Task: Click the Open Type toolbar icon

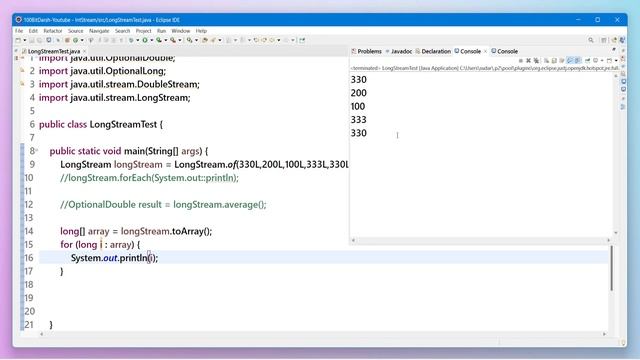Action: coord(204,40)
